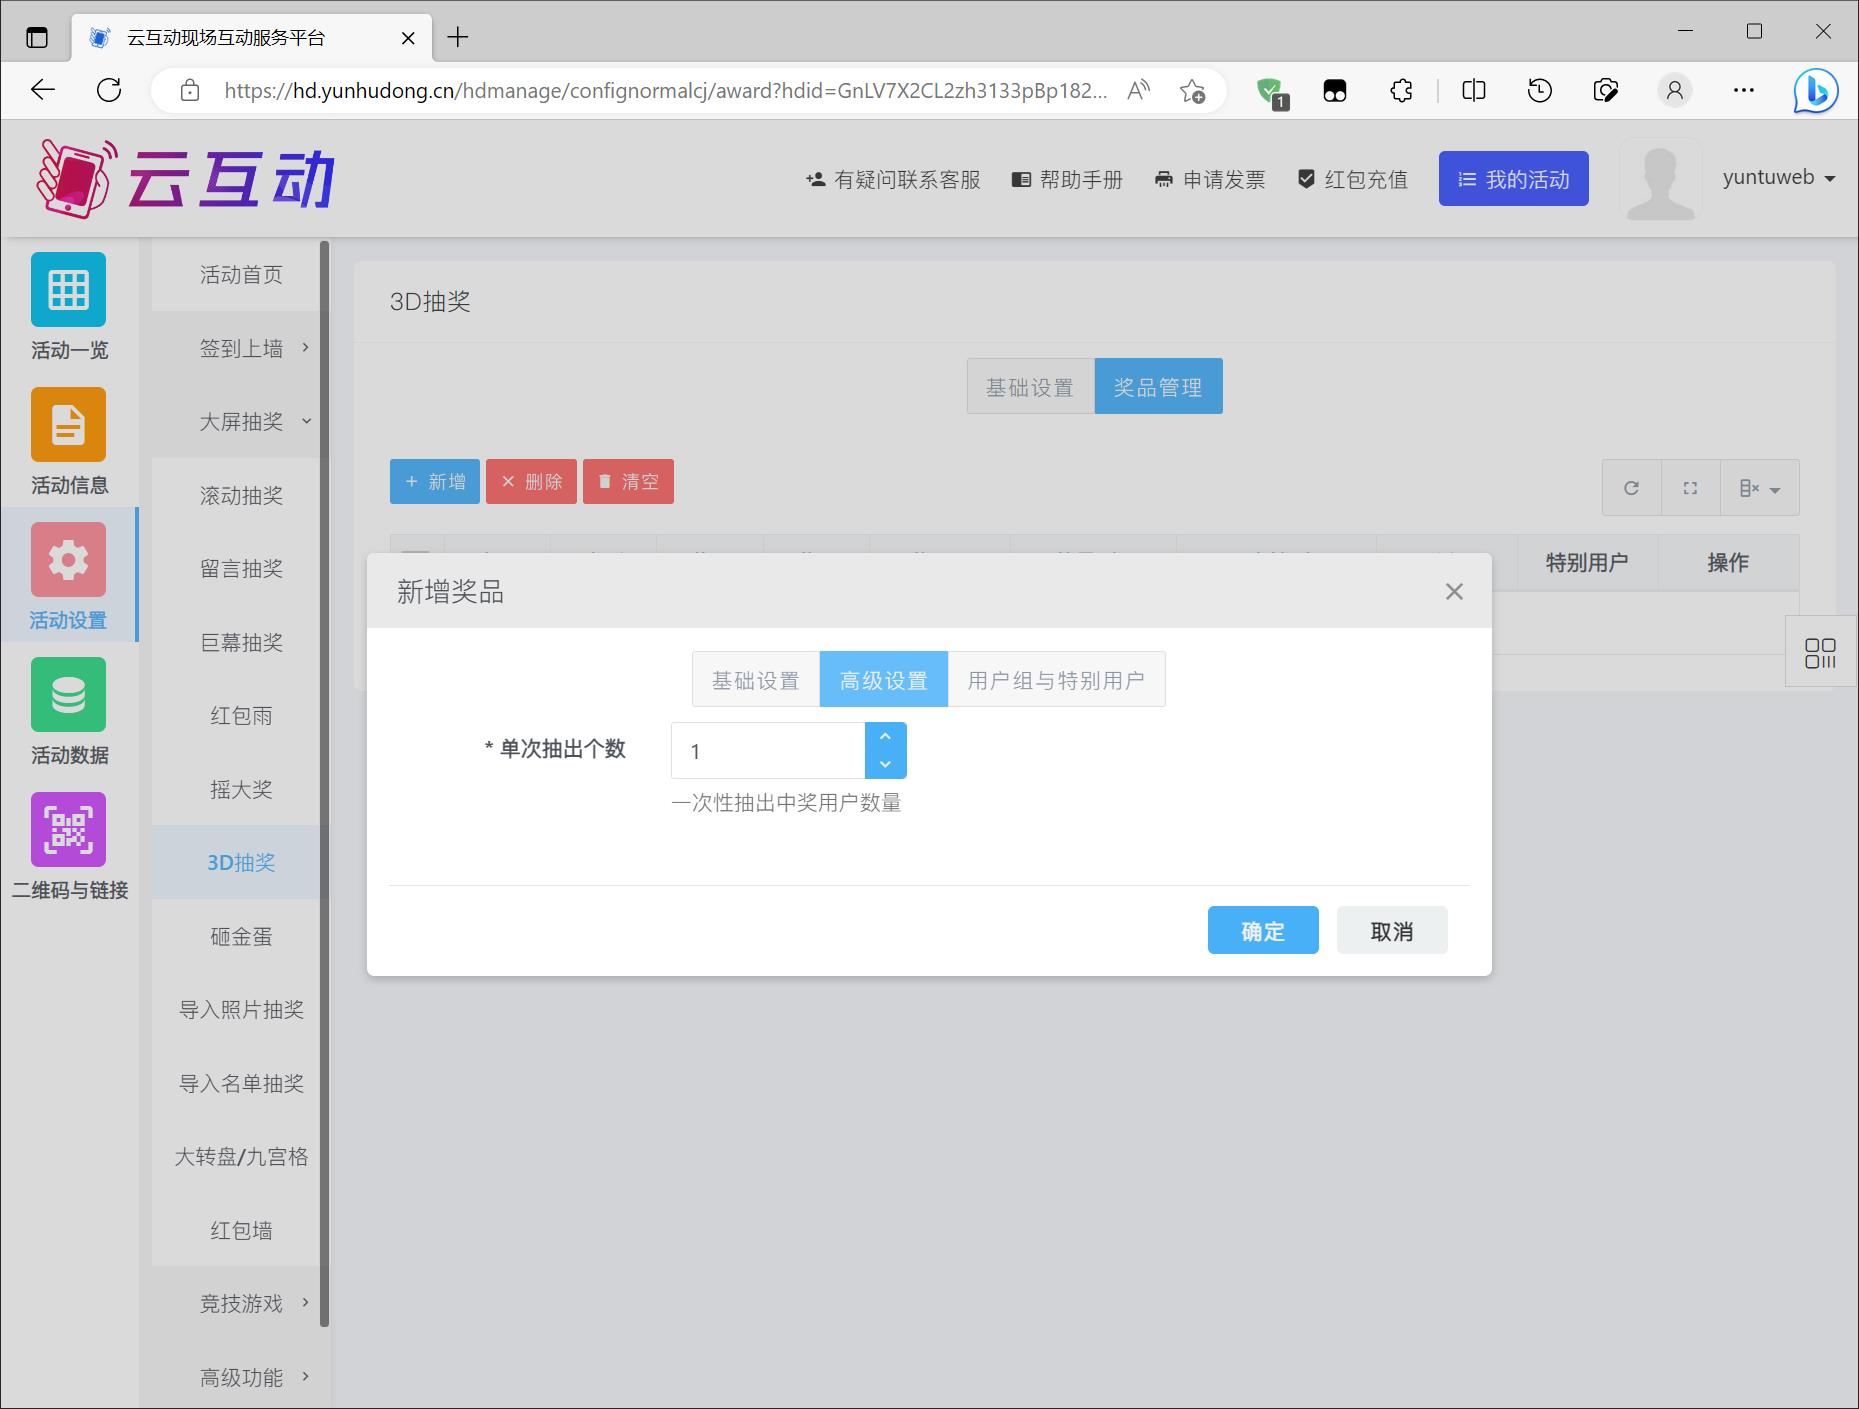This screenshot has height=1409, width=1859.
Task: Open the 活动一览 grid icon
Action: 68,290
